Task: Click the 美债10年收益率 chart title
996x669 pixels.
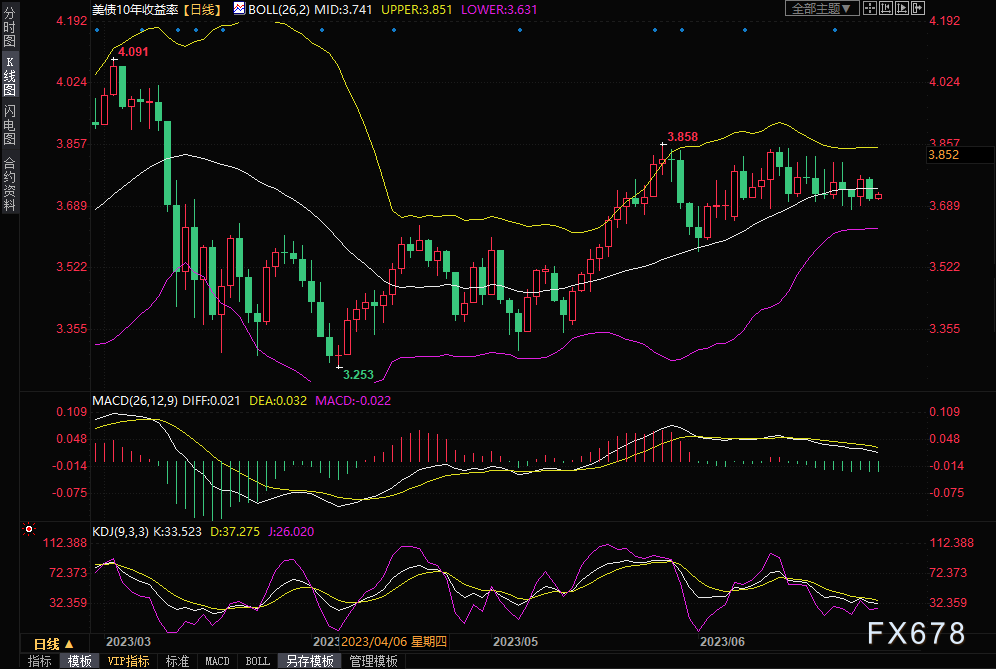Action: tap(135, 10)
